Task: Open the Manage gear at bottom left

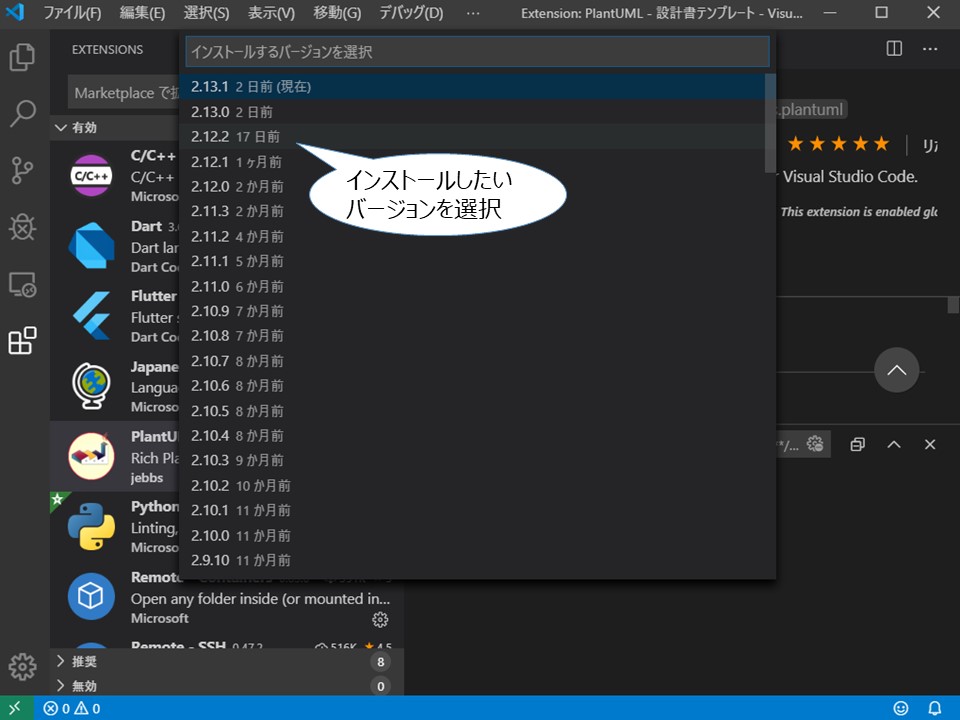Action: point(22,667)
